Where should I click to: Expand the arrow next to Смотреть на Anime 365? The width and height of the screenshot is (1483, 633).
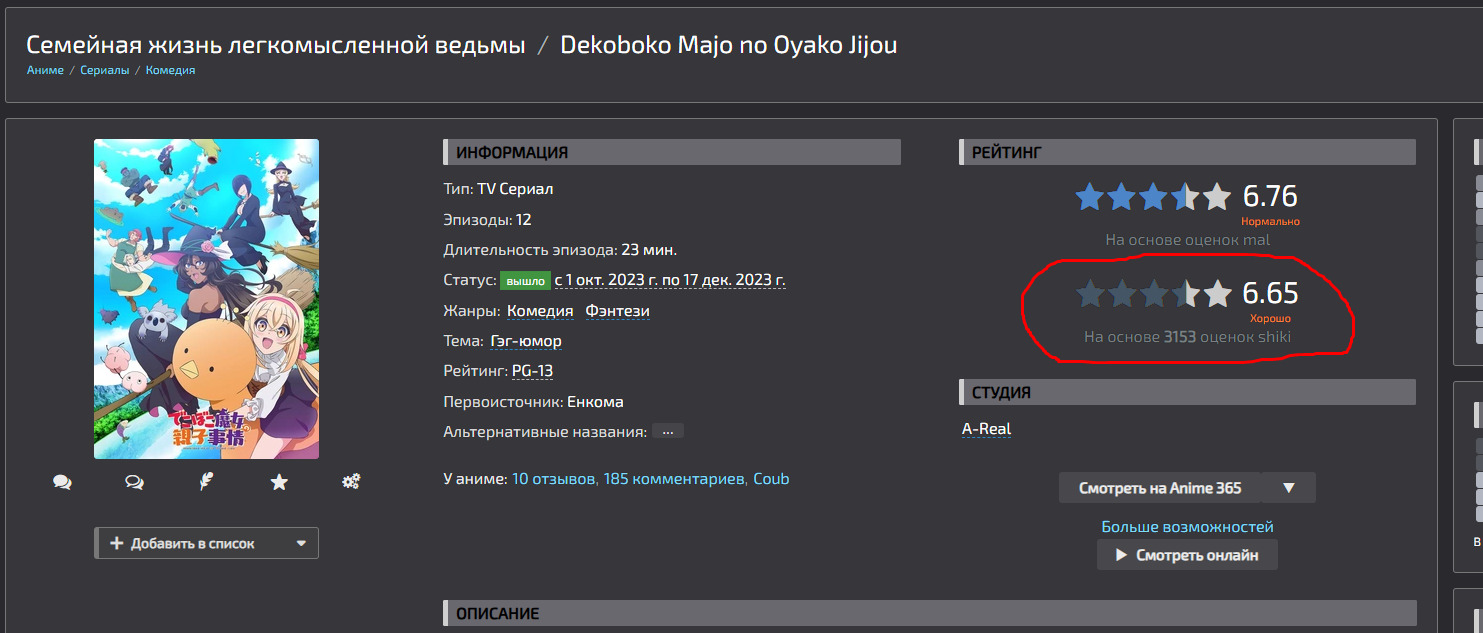tap(1289, 488)
